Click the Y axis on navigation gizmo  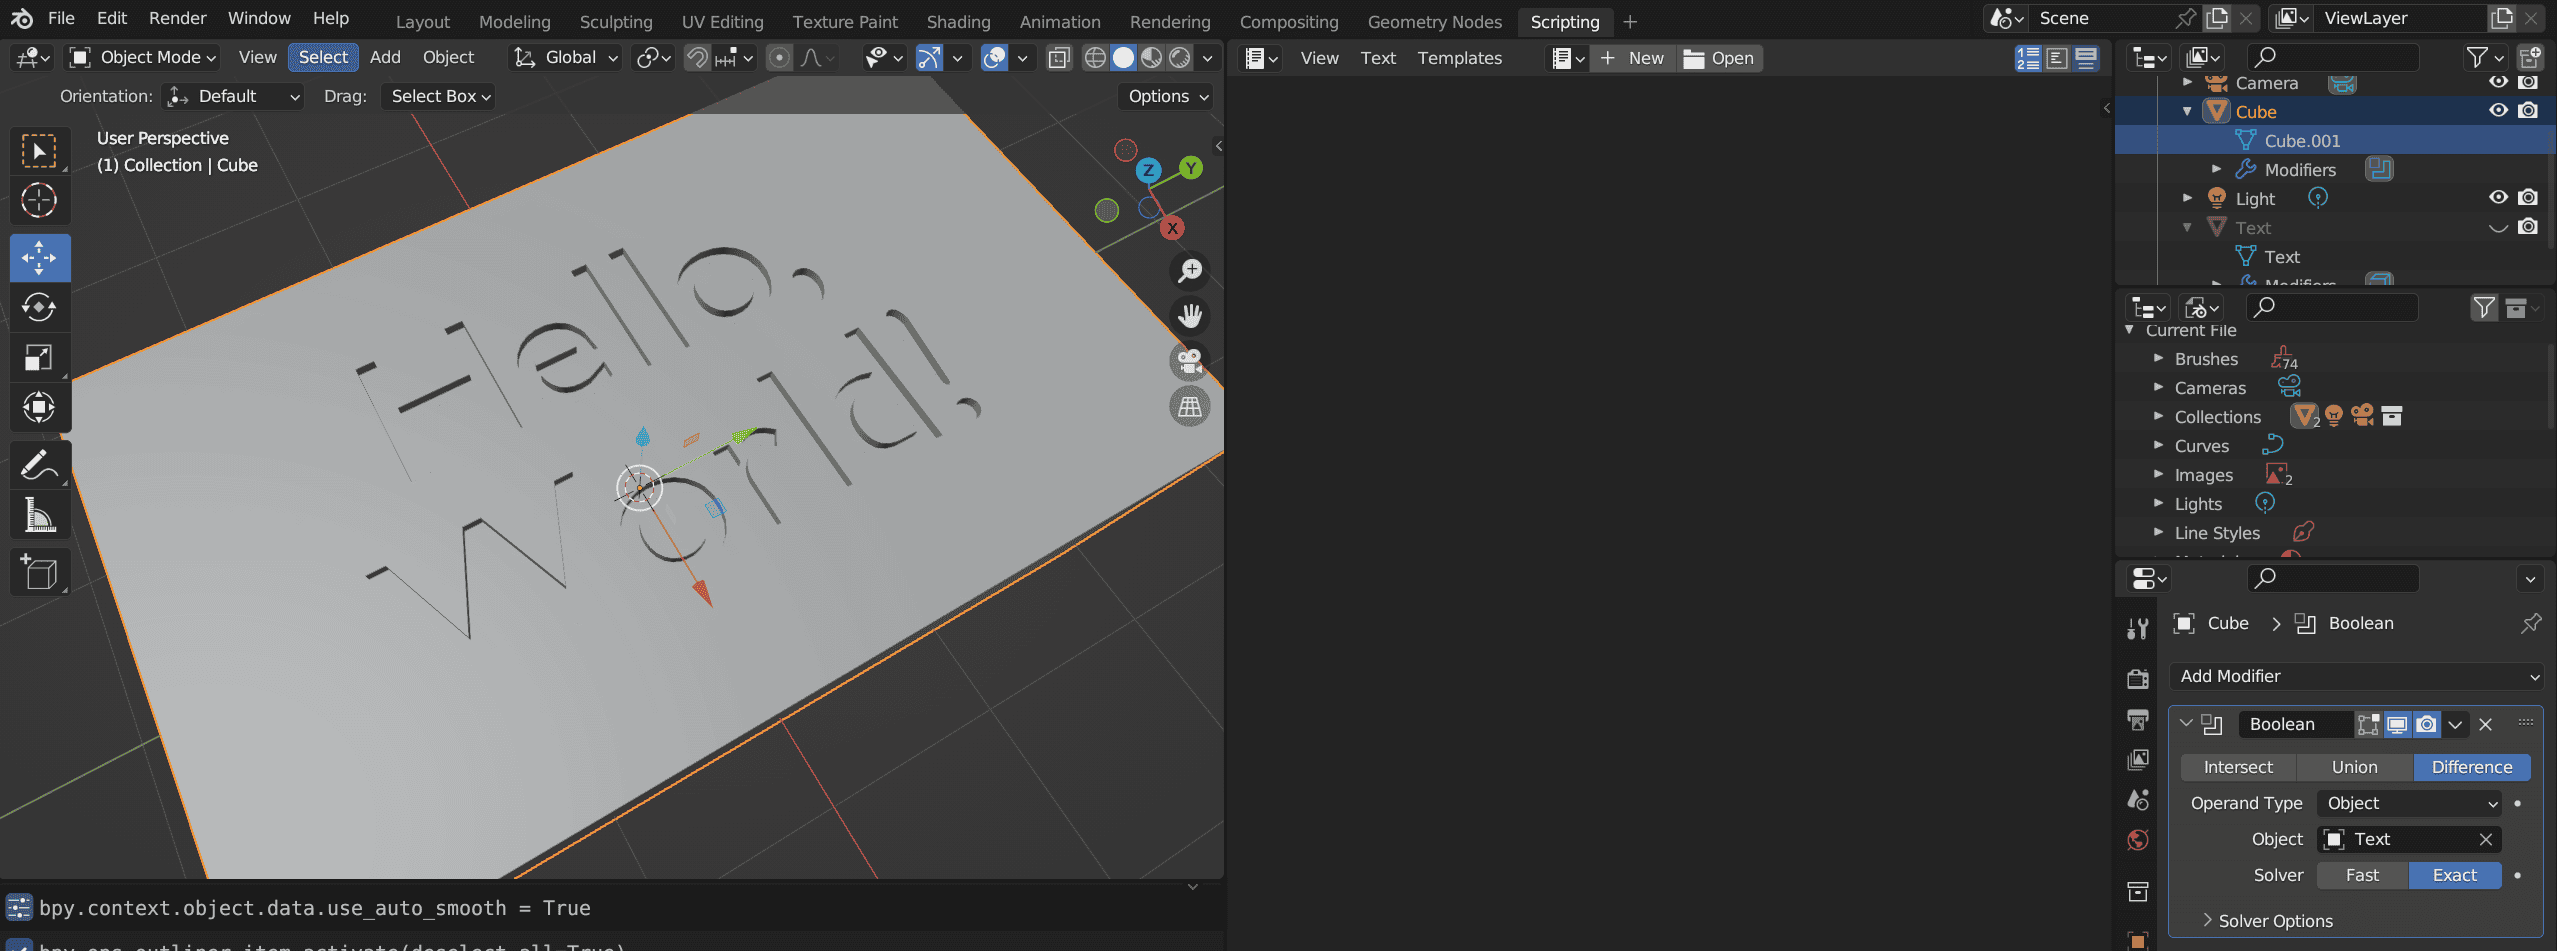pyautogui.click(x=1190, y=168)
